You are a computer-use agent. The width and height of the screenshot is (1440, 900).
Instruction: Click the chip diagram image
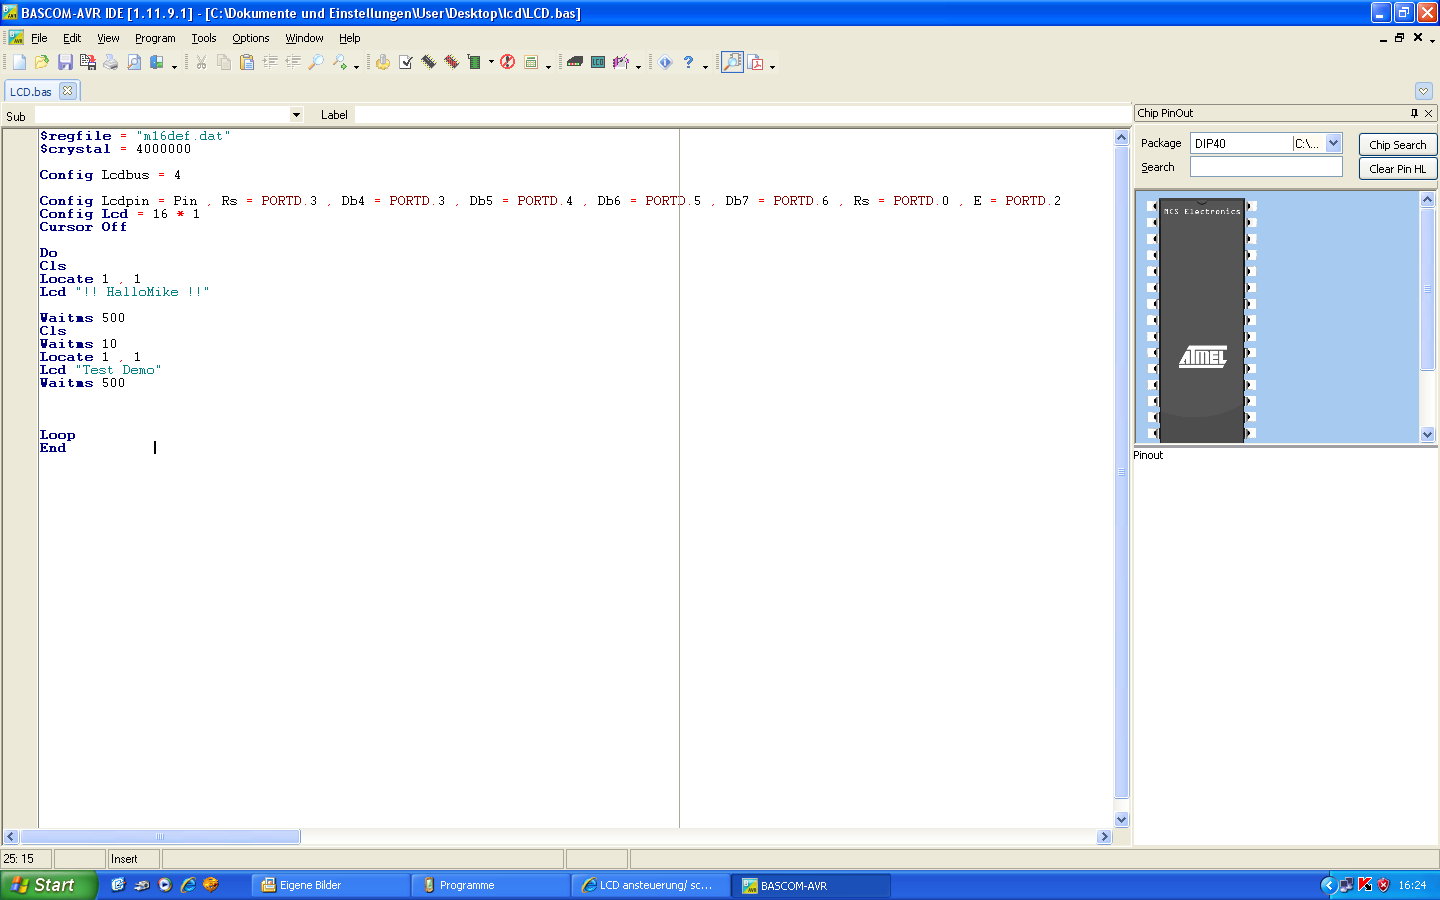(x=1201, y=320)
